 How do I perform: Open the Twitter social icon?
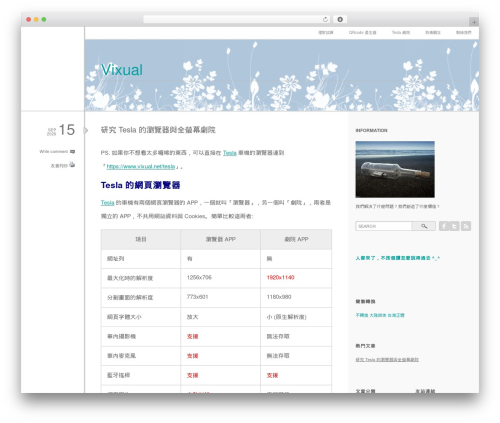455,226
